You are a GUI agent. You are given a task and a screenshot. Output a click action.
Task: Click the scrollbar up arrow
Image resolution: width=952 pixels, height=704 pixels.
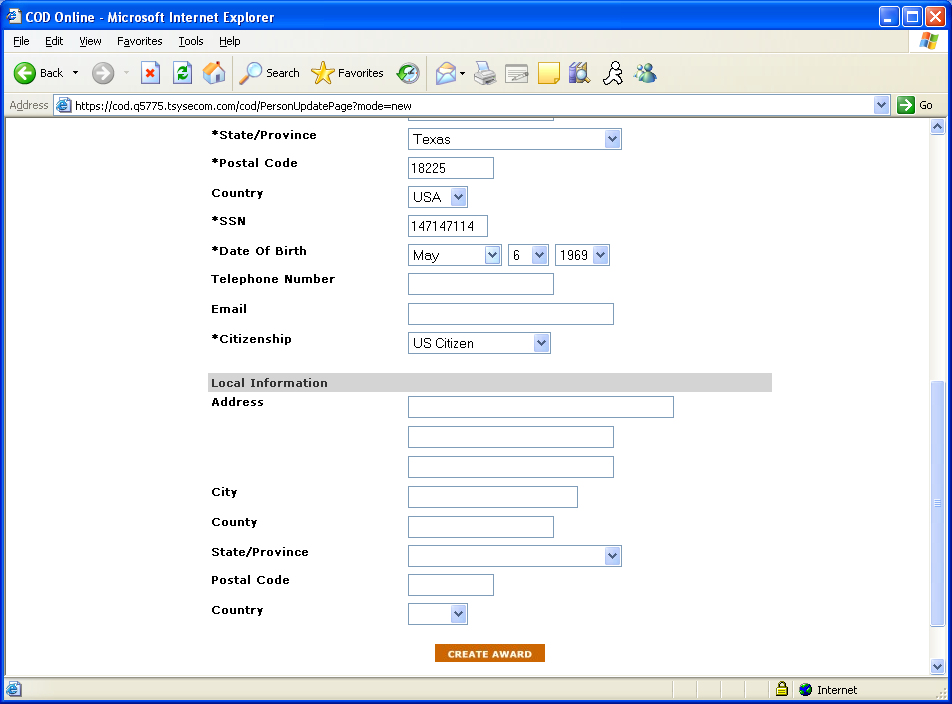click(x=937, y=127)
